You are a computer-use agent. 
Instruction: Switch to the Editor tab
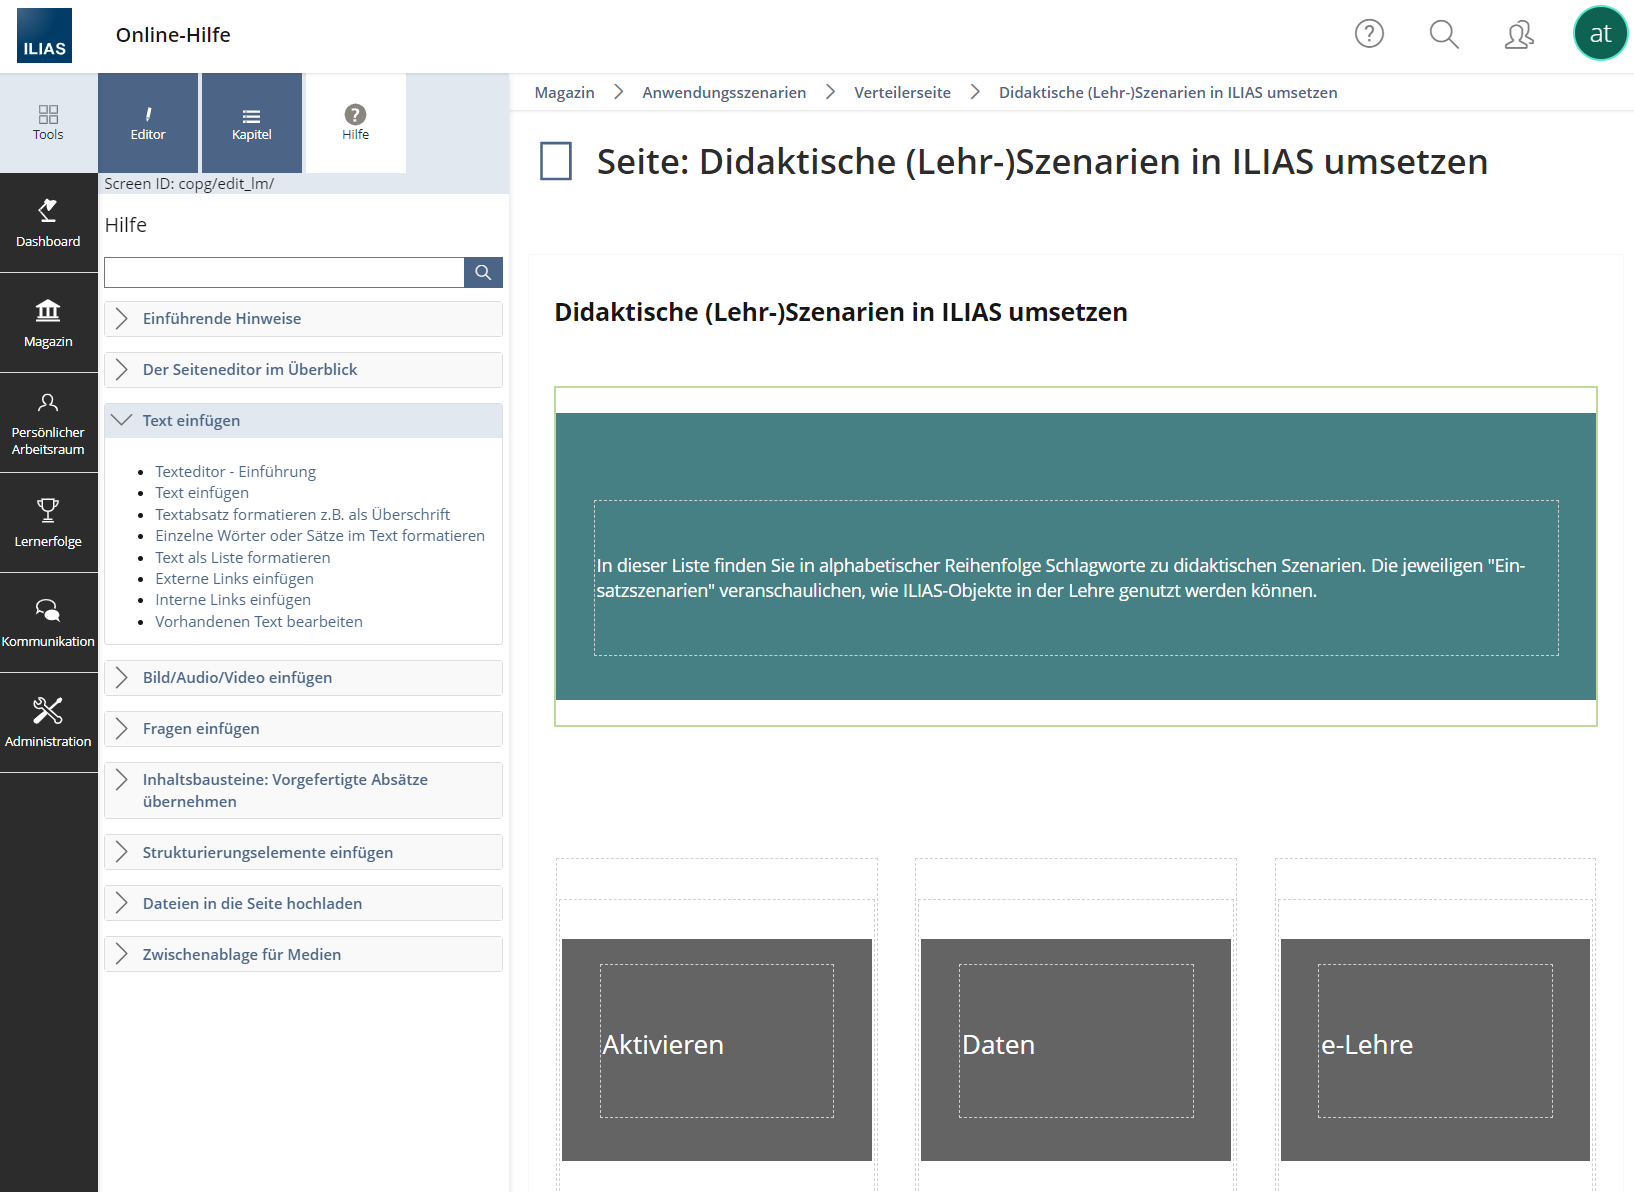(148, 123)
